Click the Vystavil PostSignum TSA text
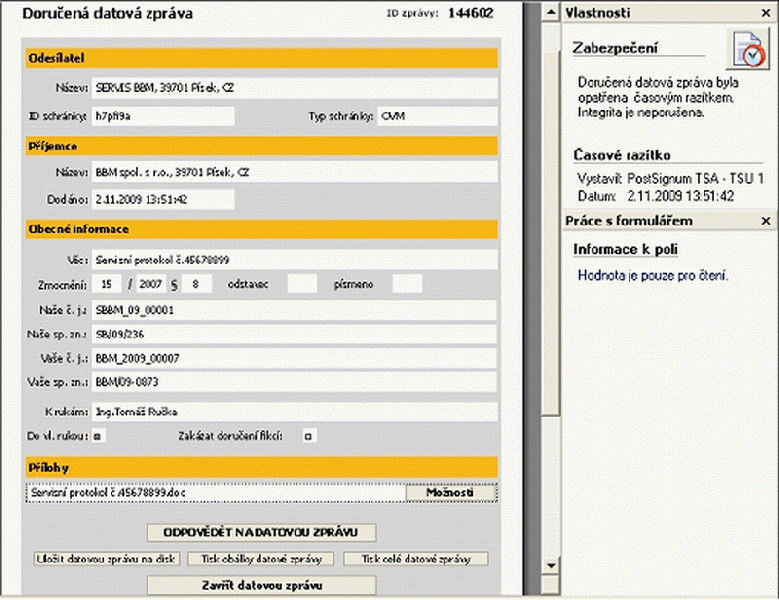779x600 pixels. click(x=671, y=178)
